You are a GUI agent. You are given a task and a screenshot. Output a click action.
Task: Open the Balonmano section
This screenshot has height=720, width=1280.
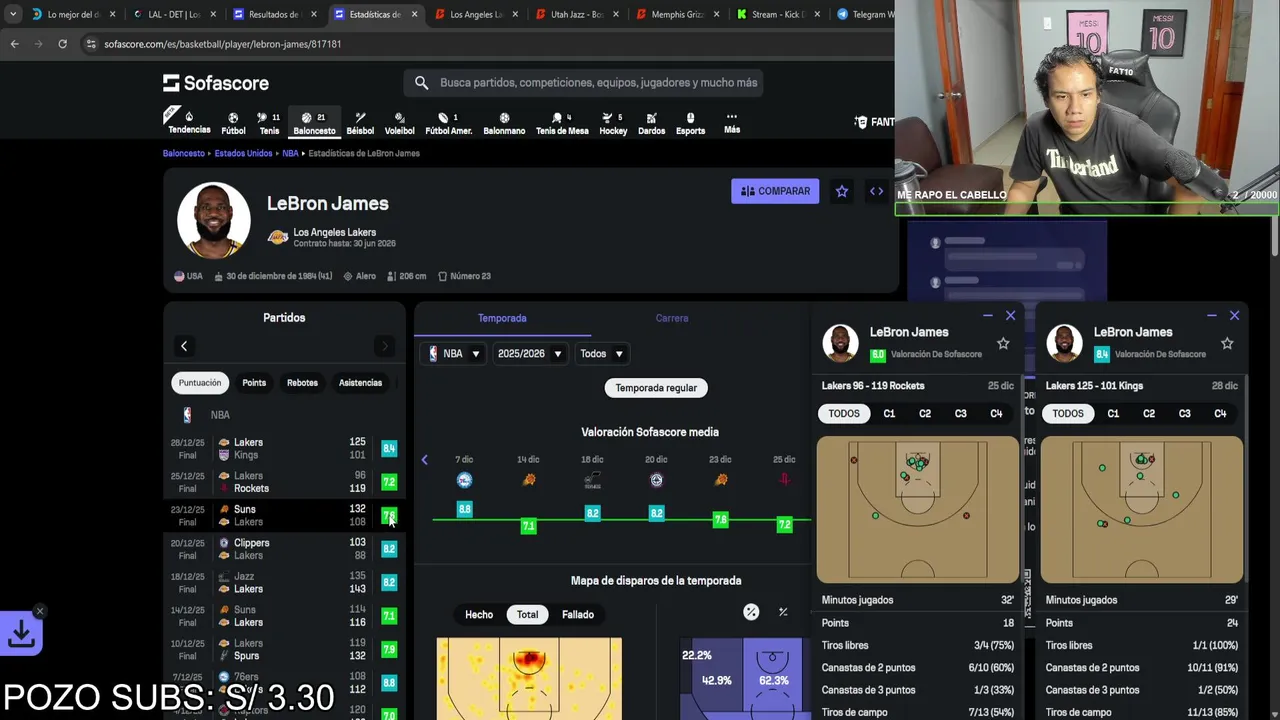[x=504, y=123]
